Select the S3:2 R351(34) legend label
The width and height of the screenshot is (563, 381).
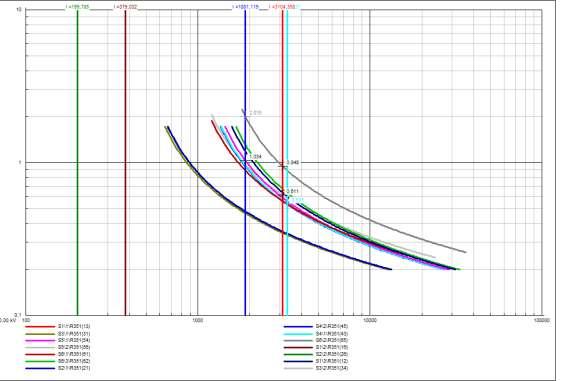[x=332, y=368]
